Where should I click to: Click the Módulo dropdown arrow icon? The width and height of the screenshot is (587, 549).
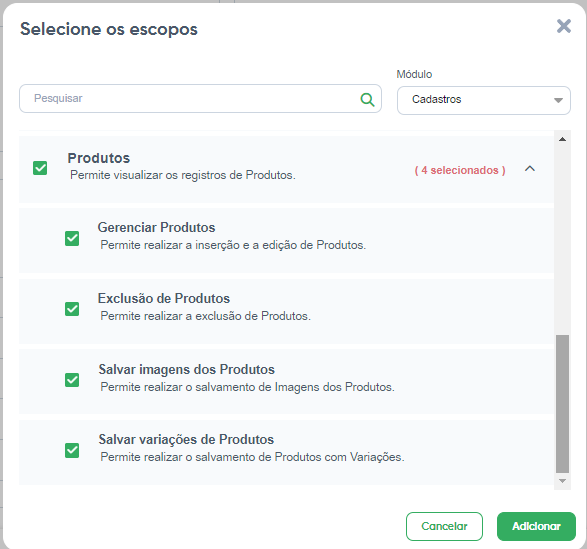[558, 100]
